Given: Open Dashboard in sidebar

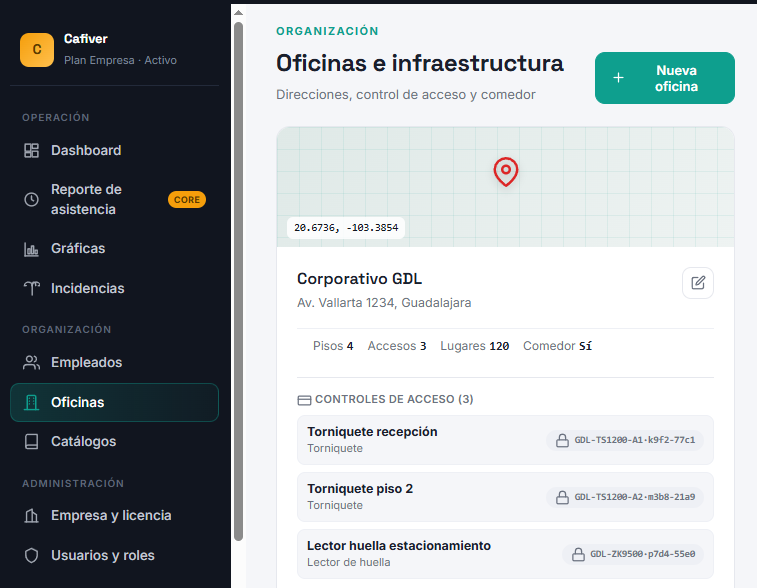Looking at the screenshot, I should pos(114,151).
